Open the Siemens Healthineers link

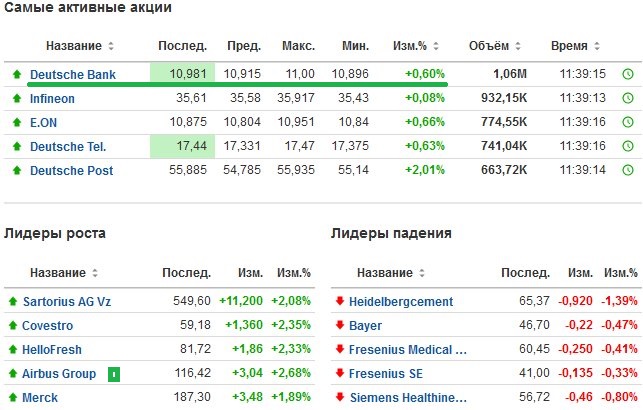408,398
